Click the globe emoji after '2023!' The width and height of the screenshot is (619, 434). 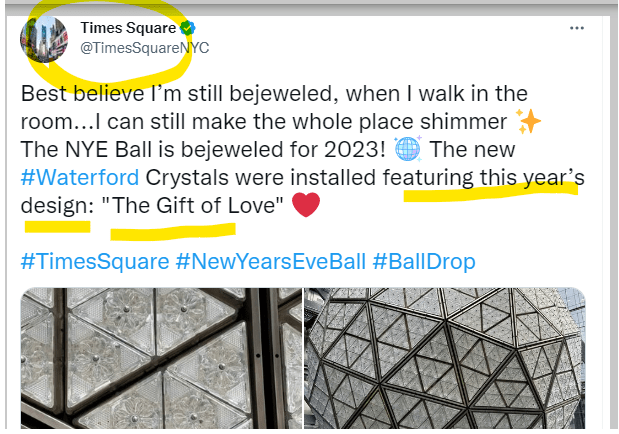click(x=409, y=151)
